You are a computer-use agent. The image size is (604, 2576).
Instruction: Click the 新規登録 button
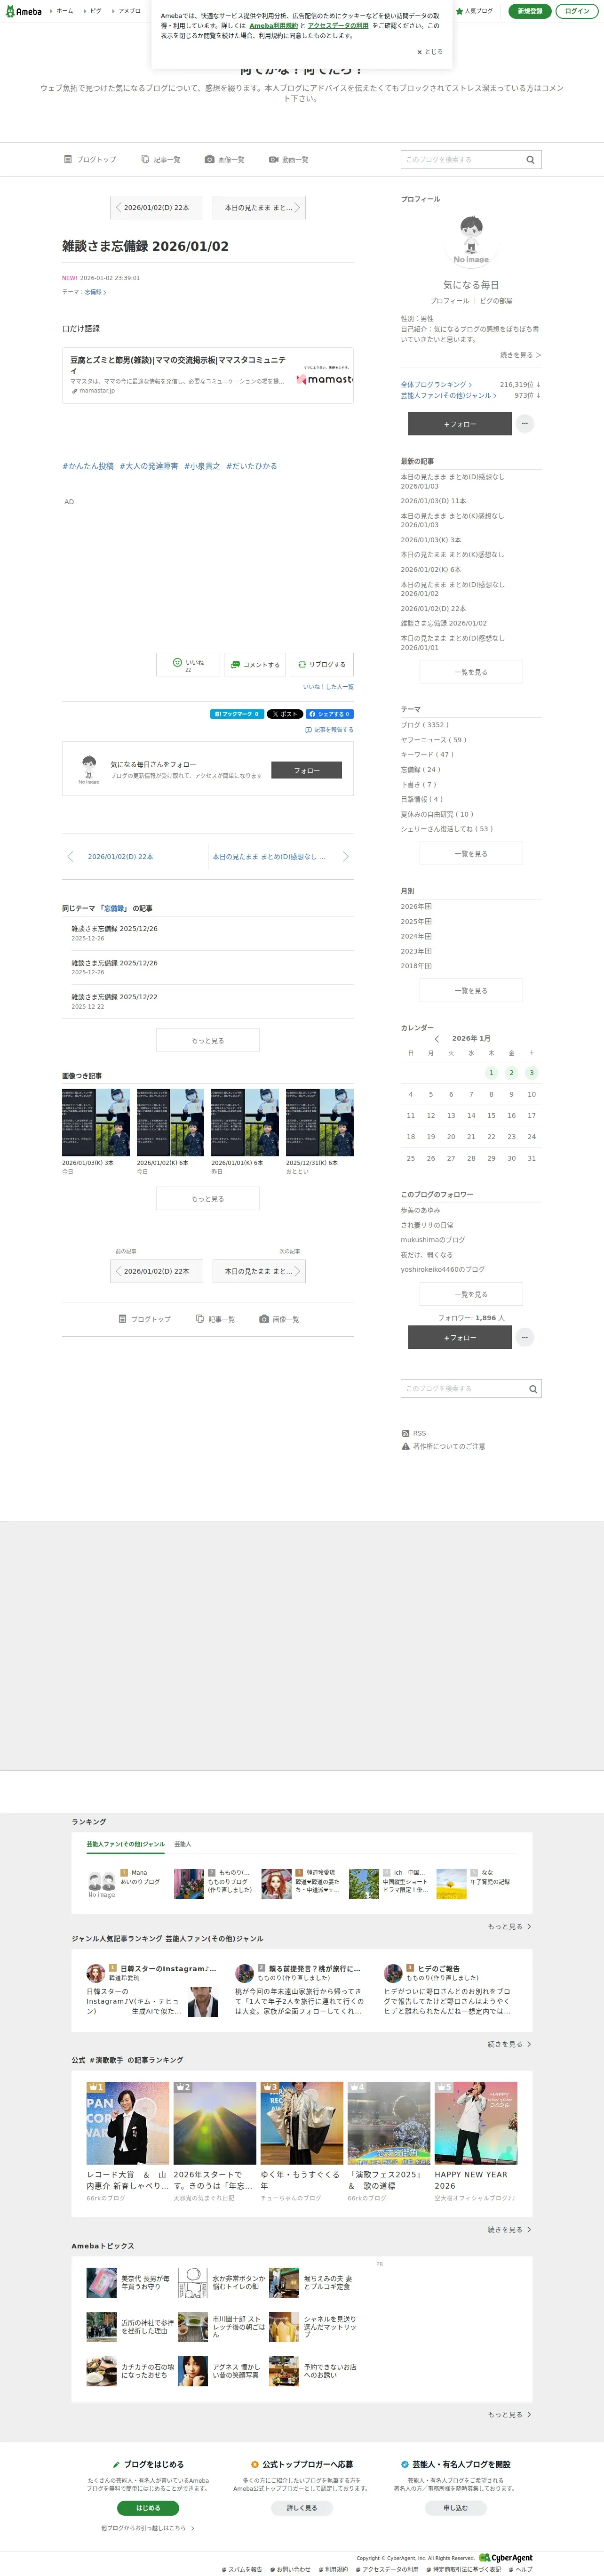point(530,11)
